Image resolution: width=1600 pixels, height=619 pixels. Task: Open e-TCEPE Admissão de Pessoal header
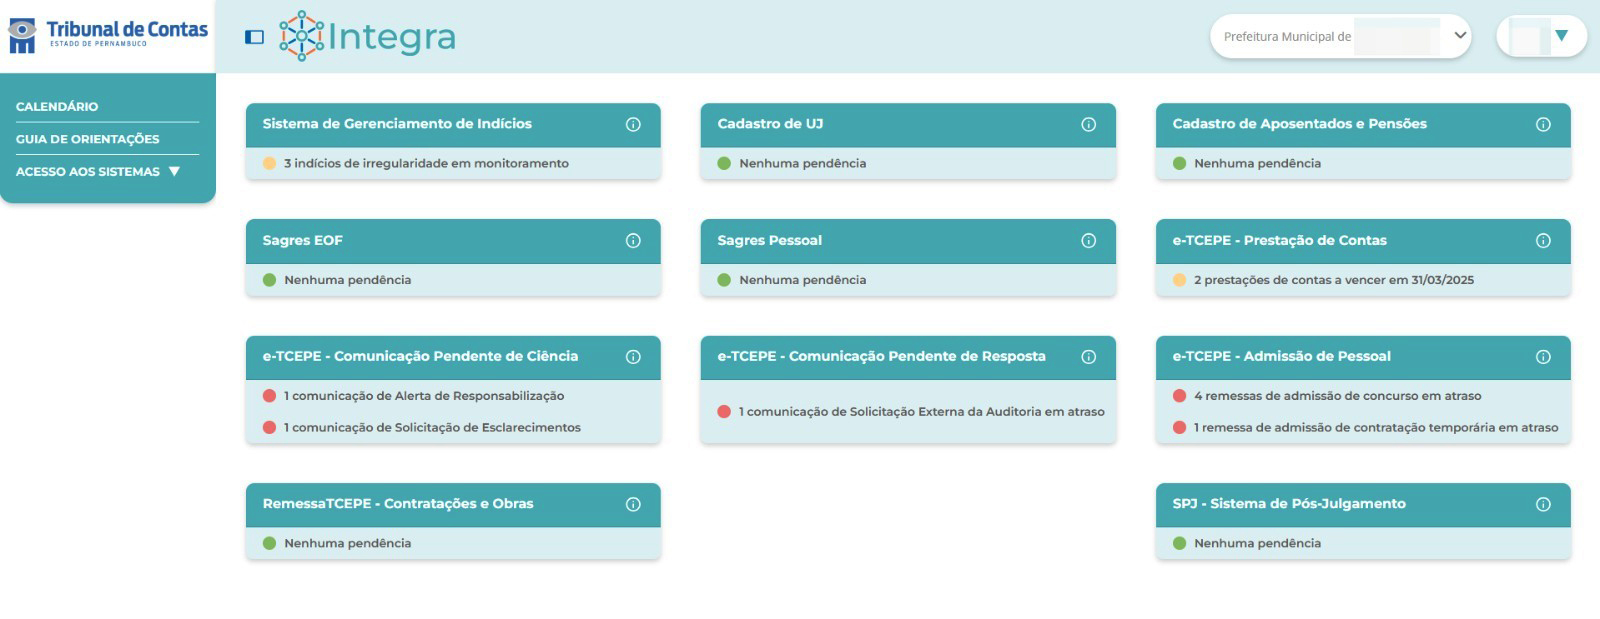[x=1363, y=357]
